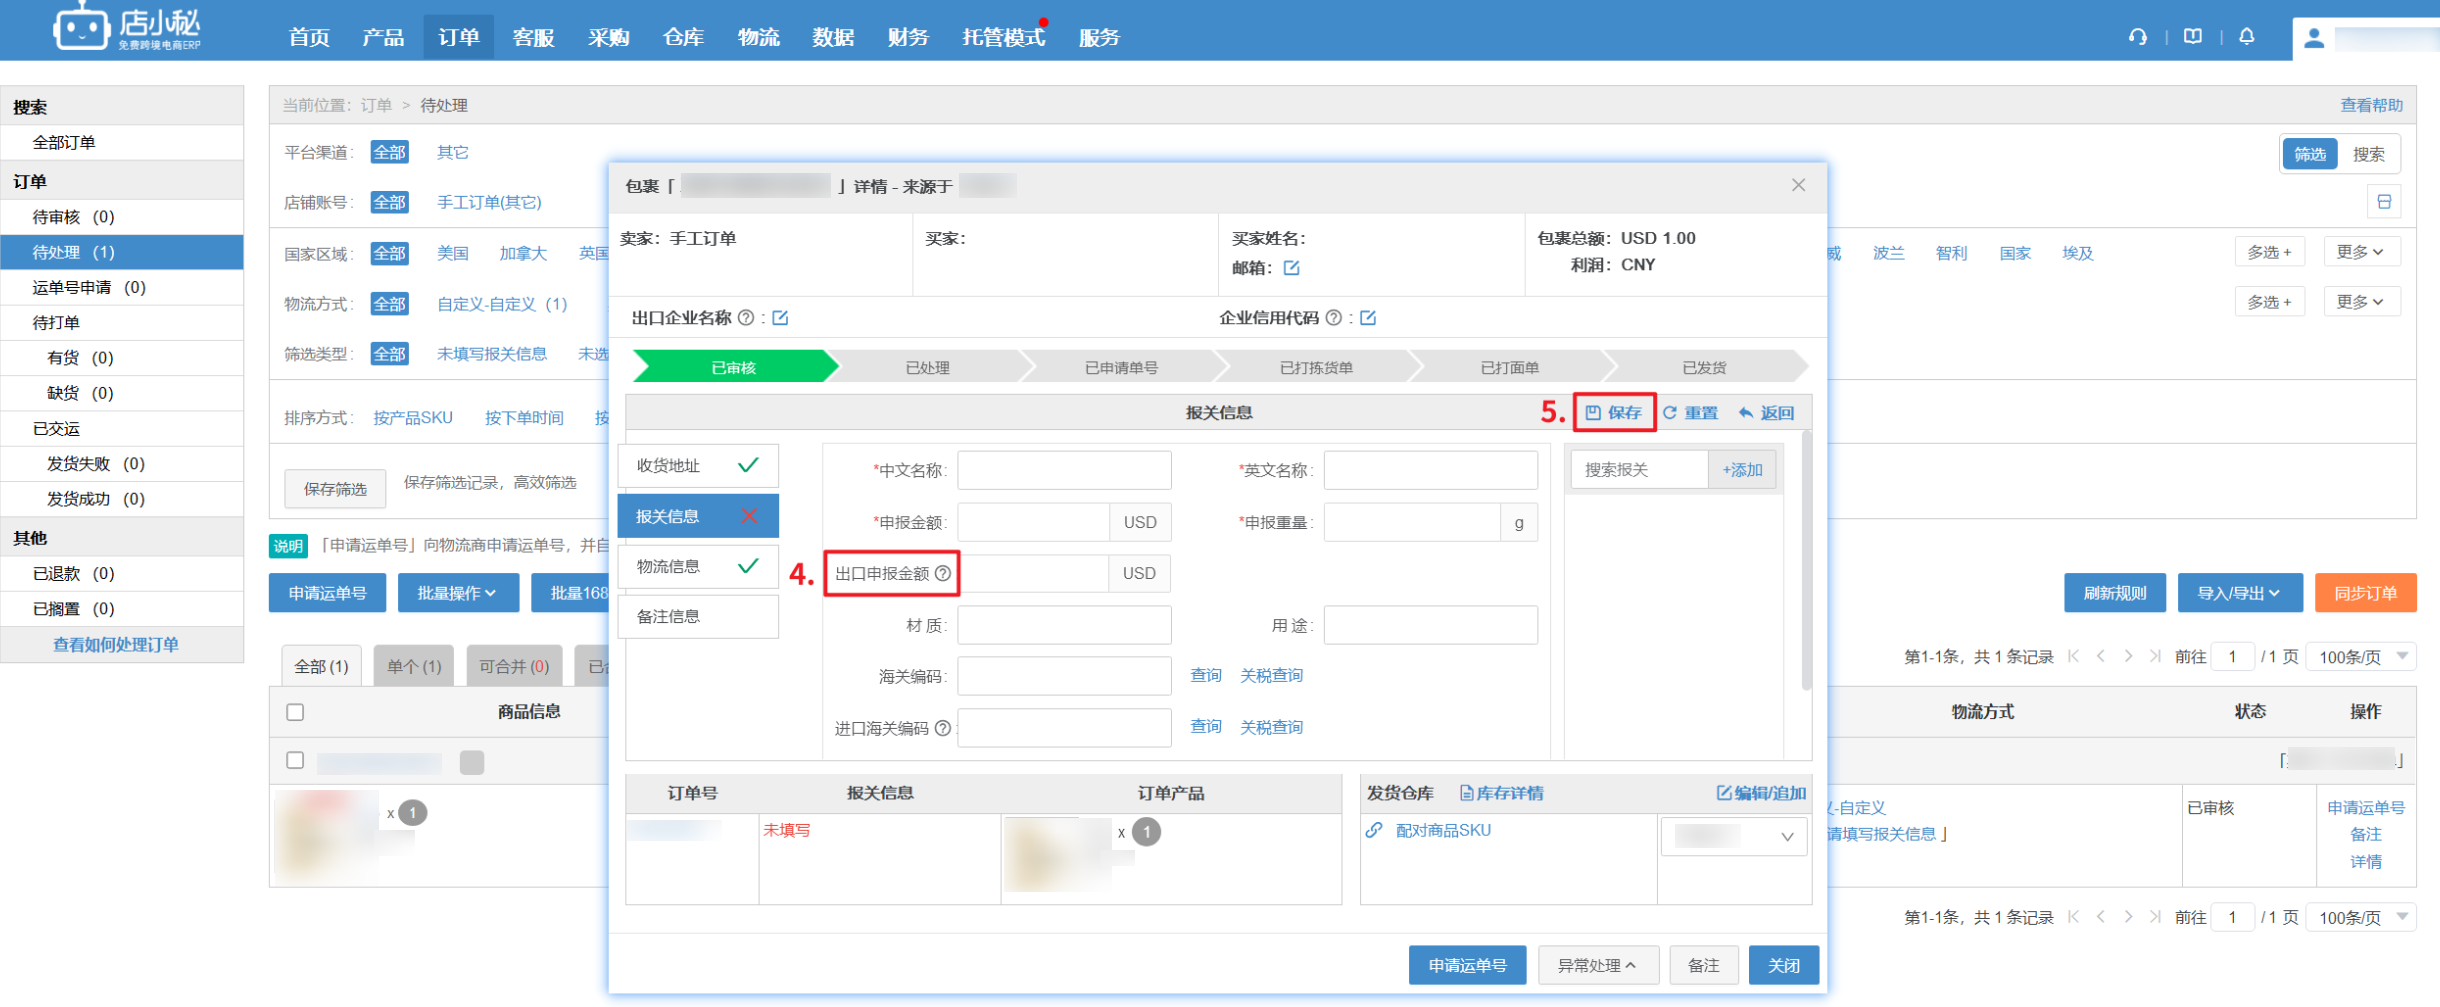Click the collapse filter panel icon
Screen dimensions: 2440x1007
2384,202
